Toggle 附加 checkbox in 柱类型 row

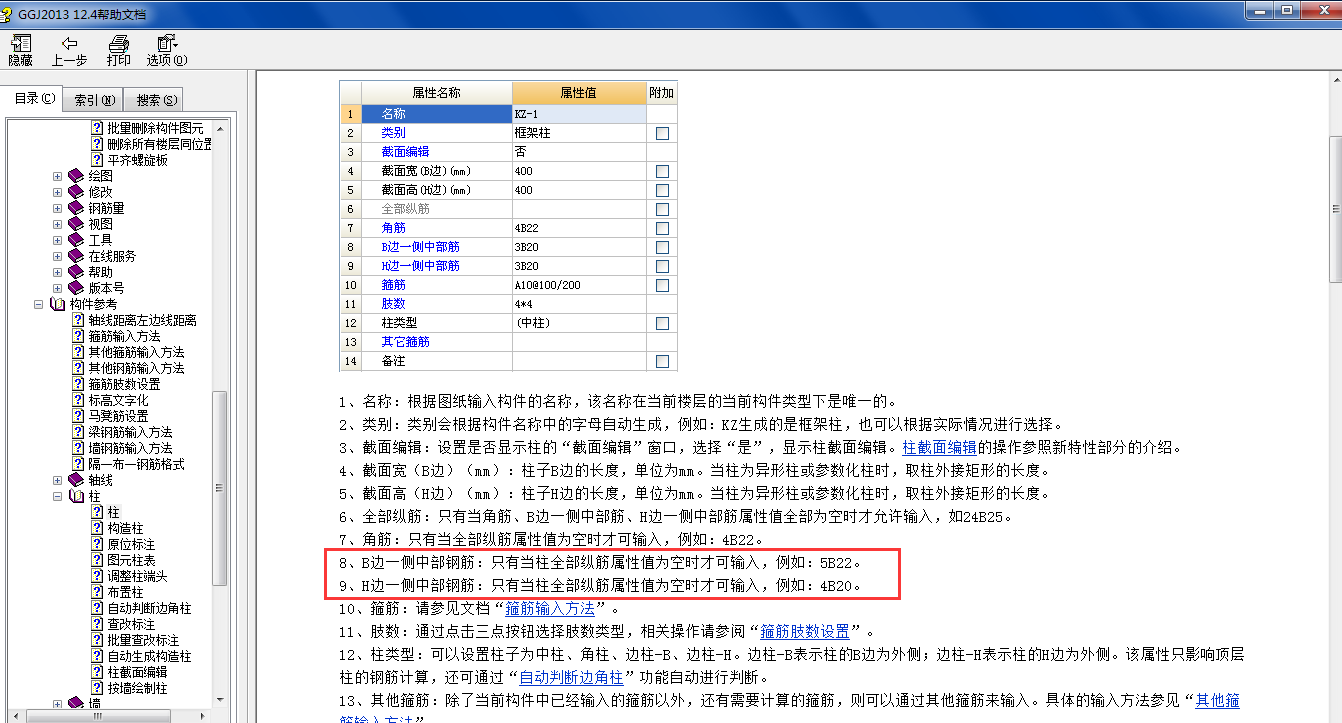pyautogui.click(x=662, y=323)
